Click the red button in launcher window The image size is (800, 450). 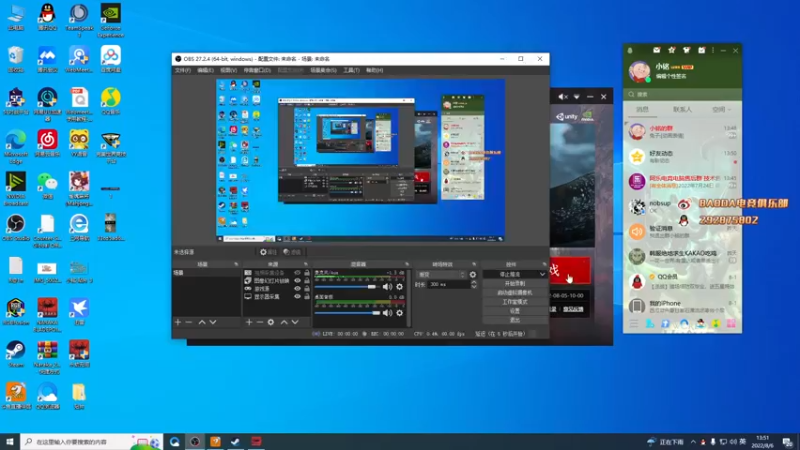coord(570,271)
